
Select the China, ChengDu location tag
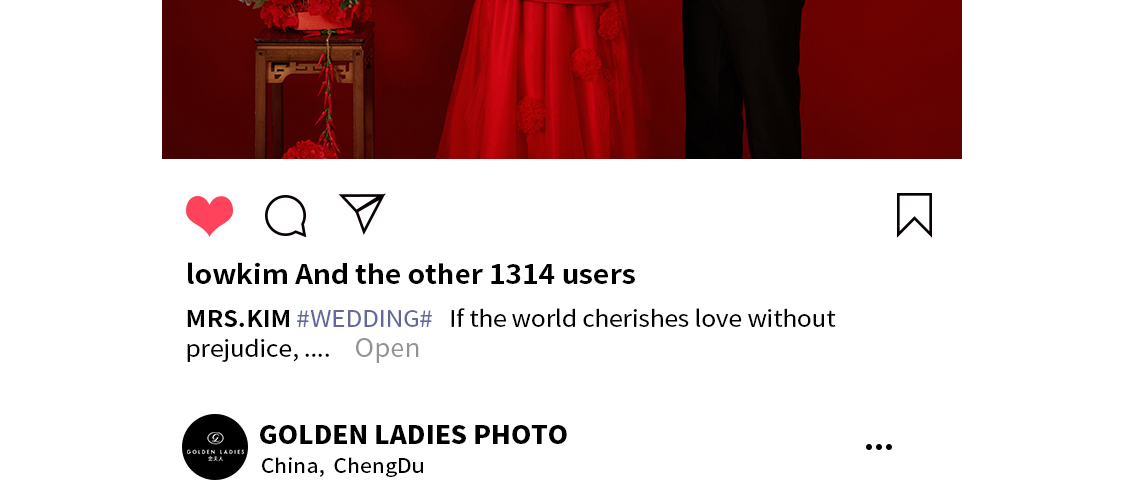click(x=343, y=466)
